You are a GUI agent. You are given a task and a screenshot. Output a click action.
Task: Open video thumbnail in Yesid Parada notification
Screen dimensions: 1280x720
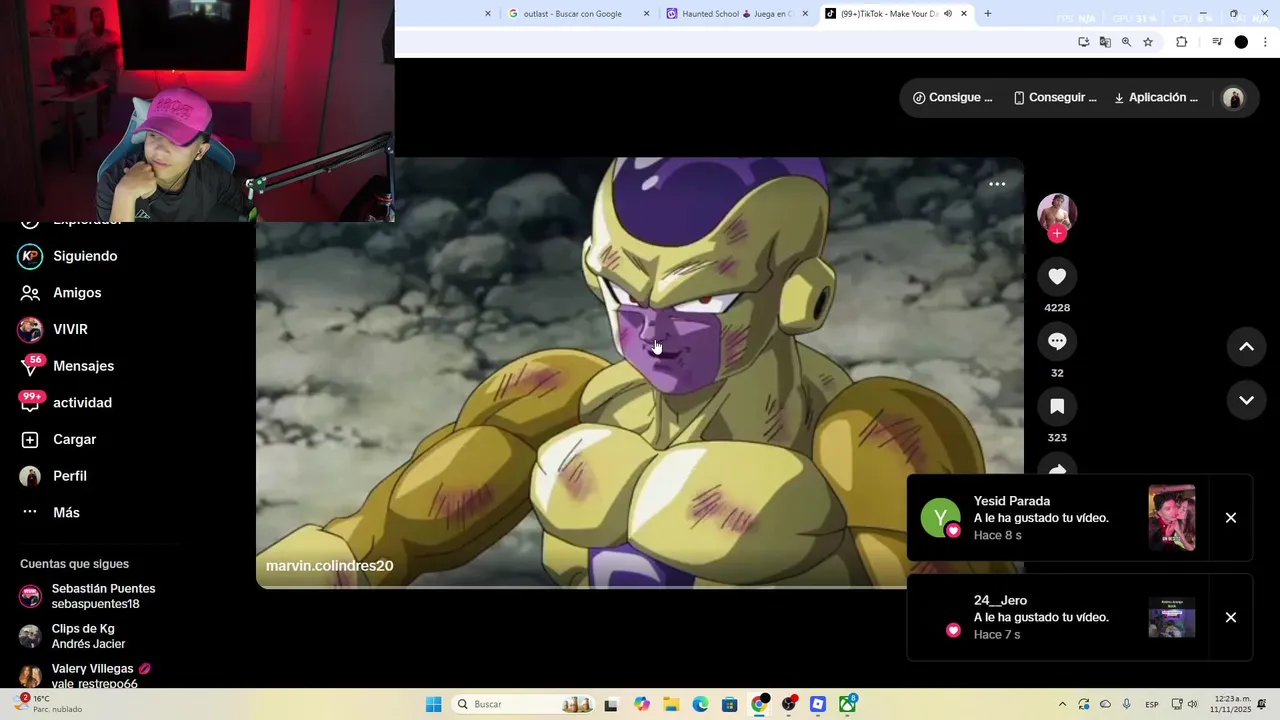(1172, 518)
